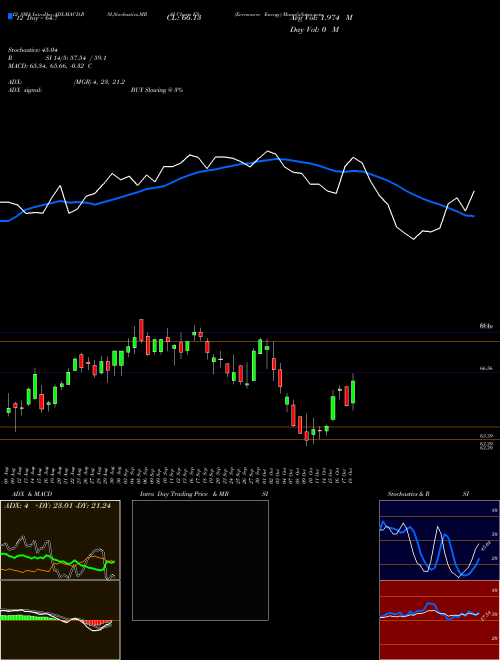Click the 'ADX signal:' label
This screenshot has height=660, width=500.
25,90
